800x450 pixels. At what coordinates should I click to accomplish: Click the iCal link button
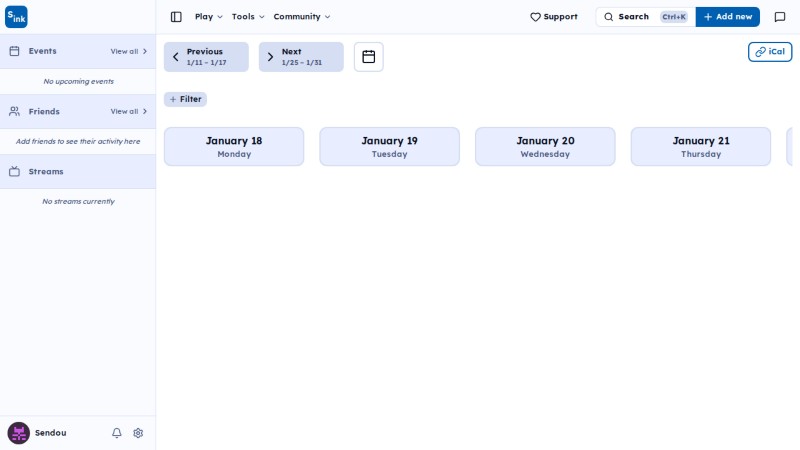click(770, 52)
